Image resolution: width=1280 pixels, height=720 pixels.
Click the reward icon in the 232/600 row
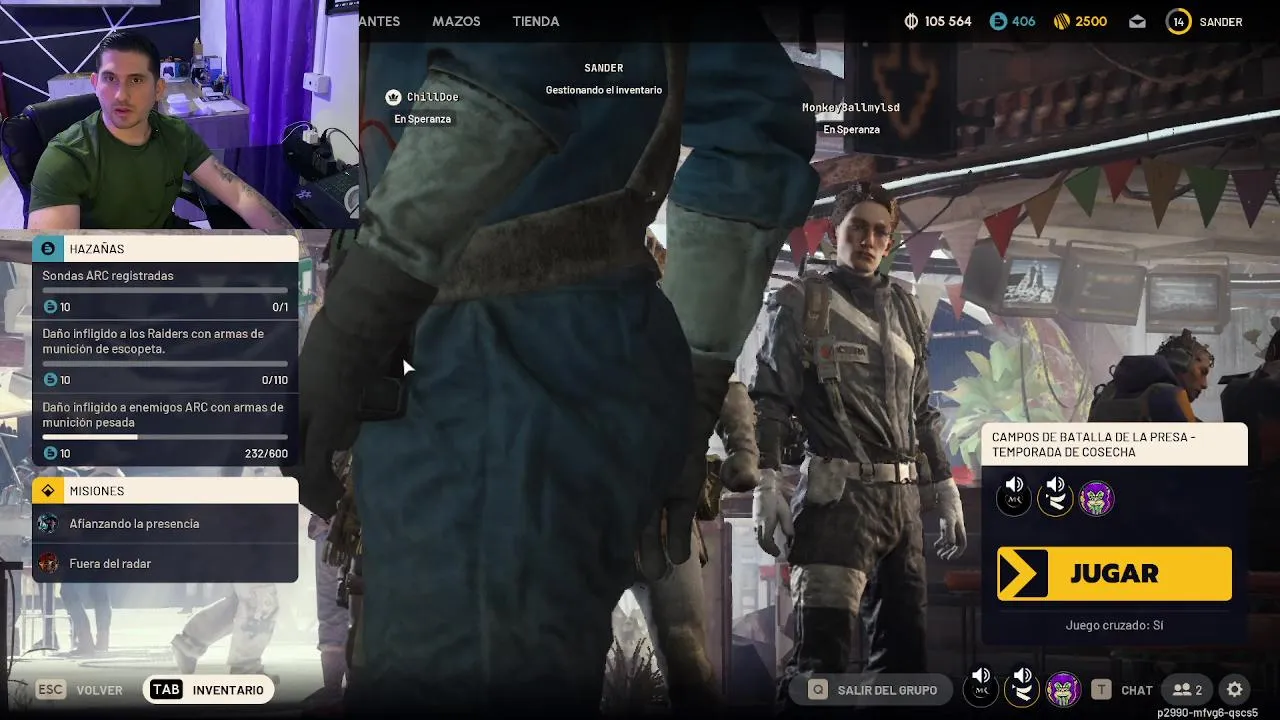click(50, 454)
